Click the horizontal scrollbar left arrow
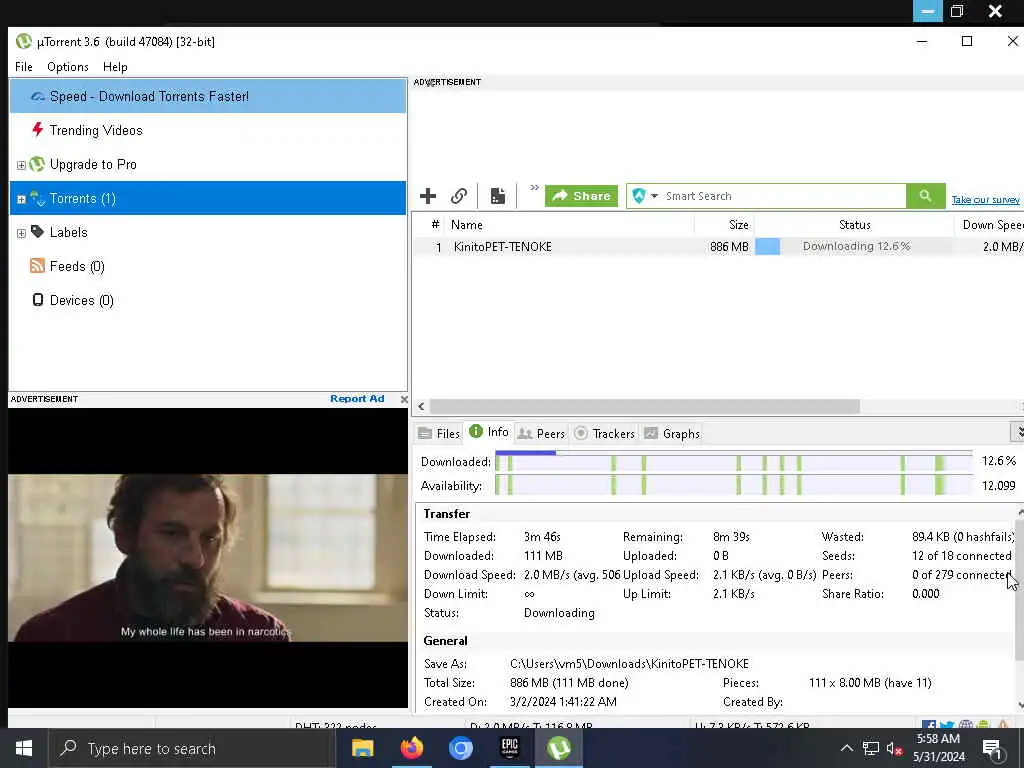The image size is (1024, 768). point(421,407)
